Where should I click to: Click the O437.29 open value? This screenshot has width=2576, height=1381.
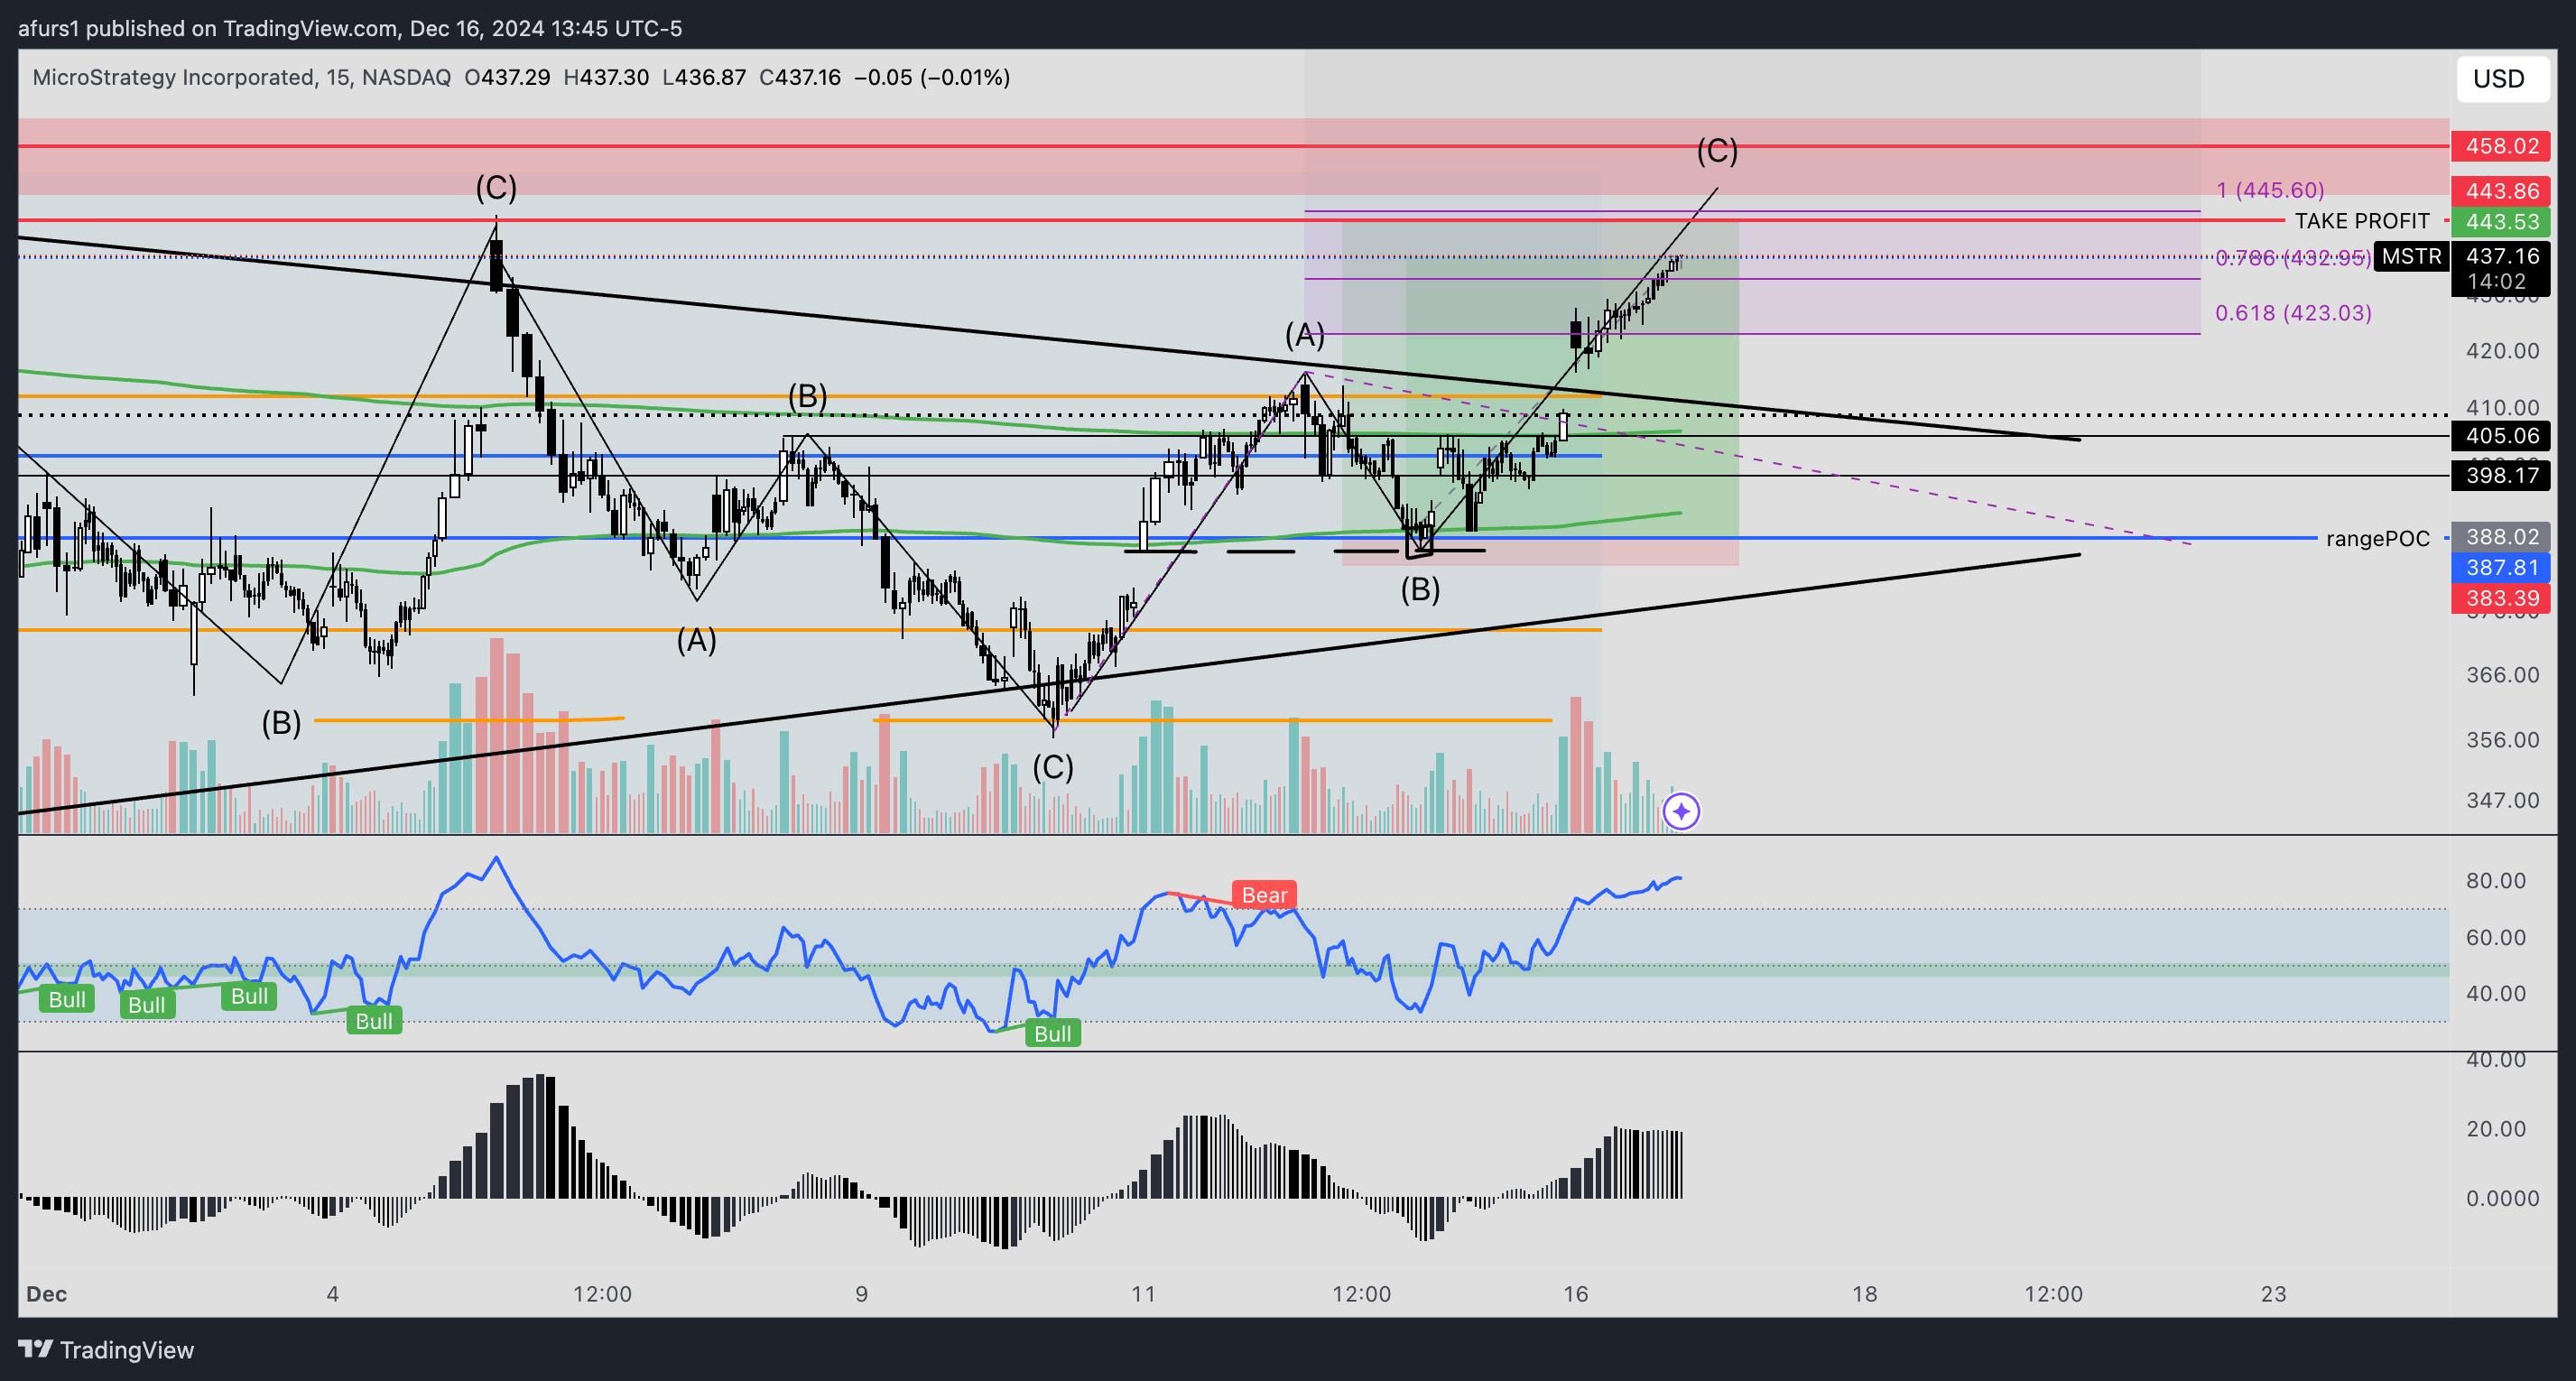[x=507, y=77]
